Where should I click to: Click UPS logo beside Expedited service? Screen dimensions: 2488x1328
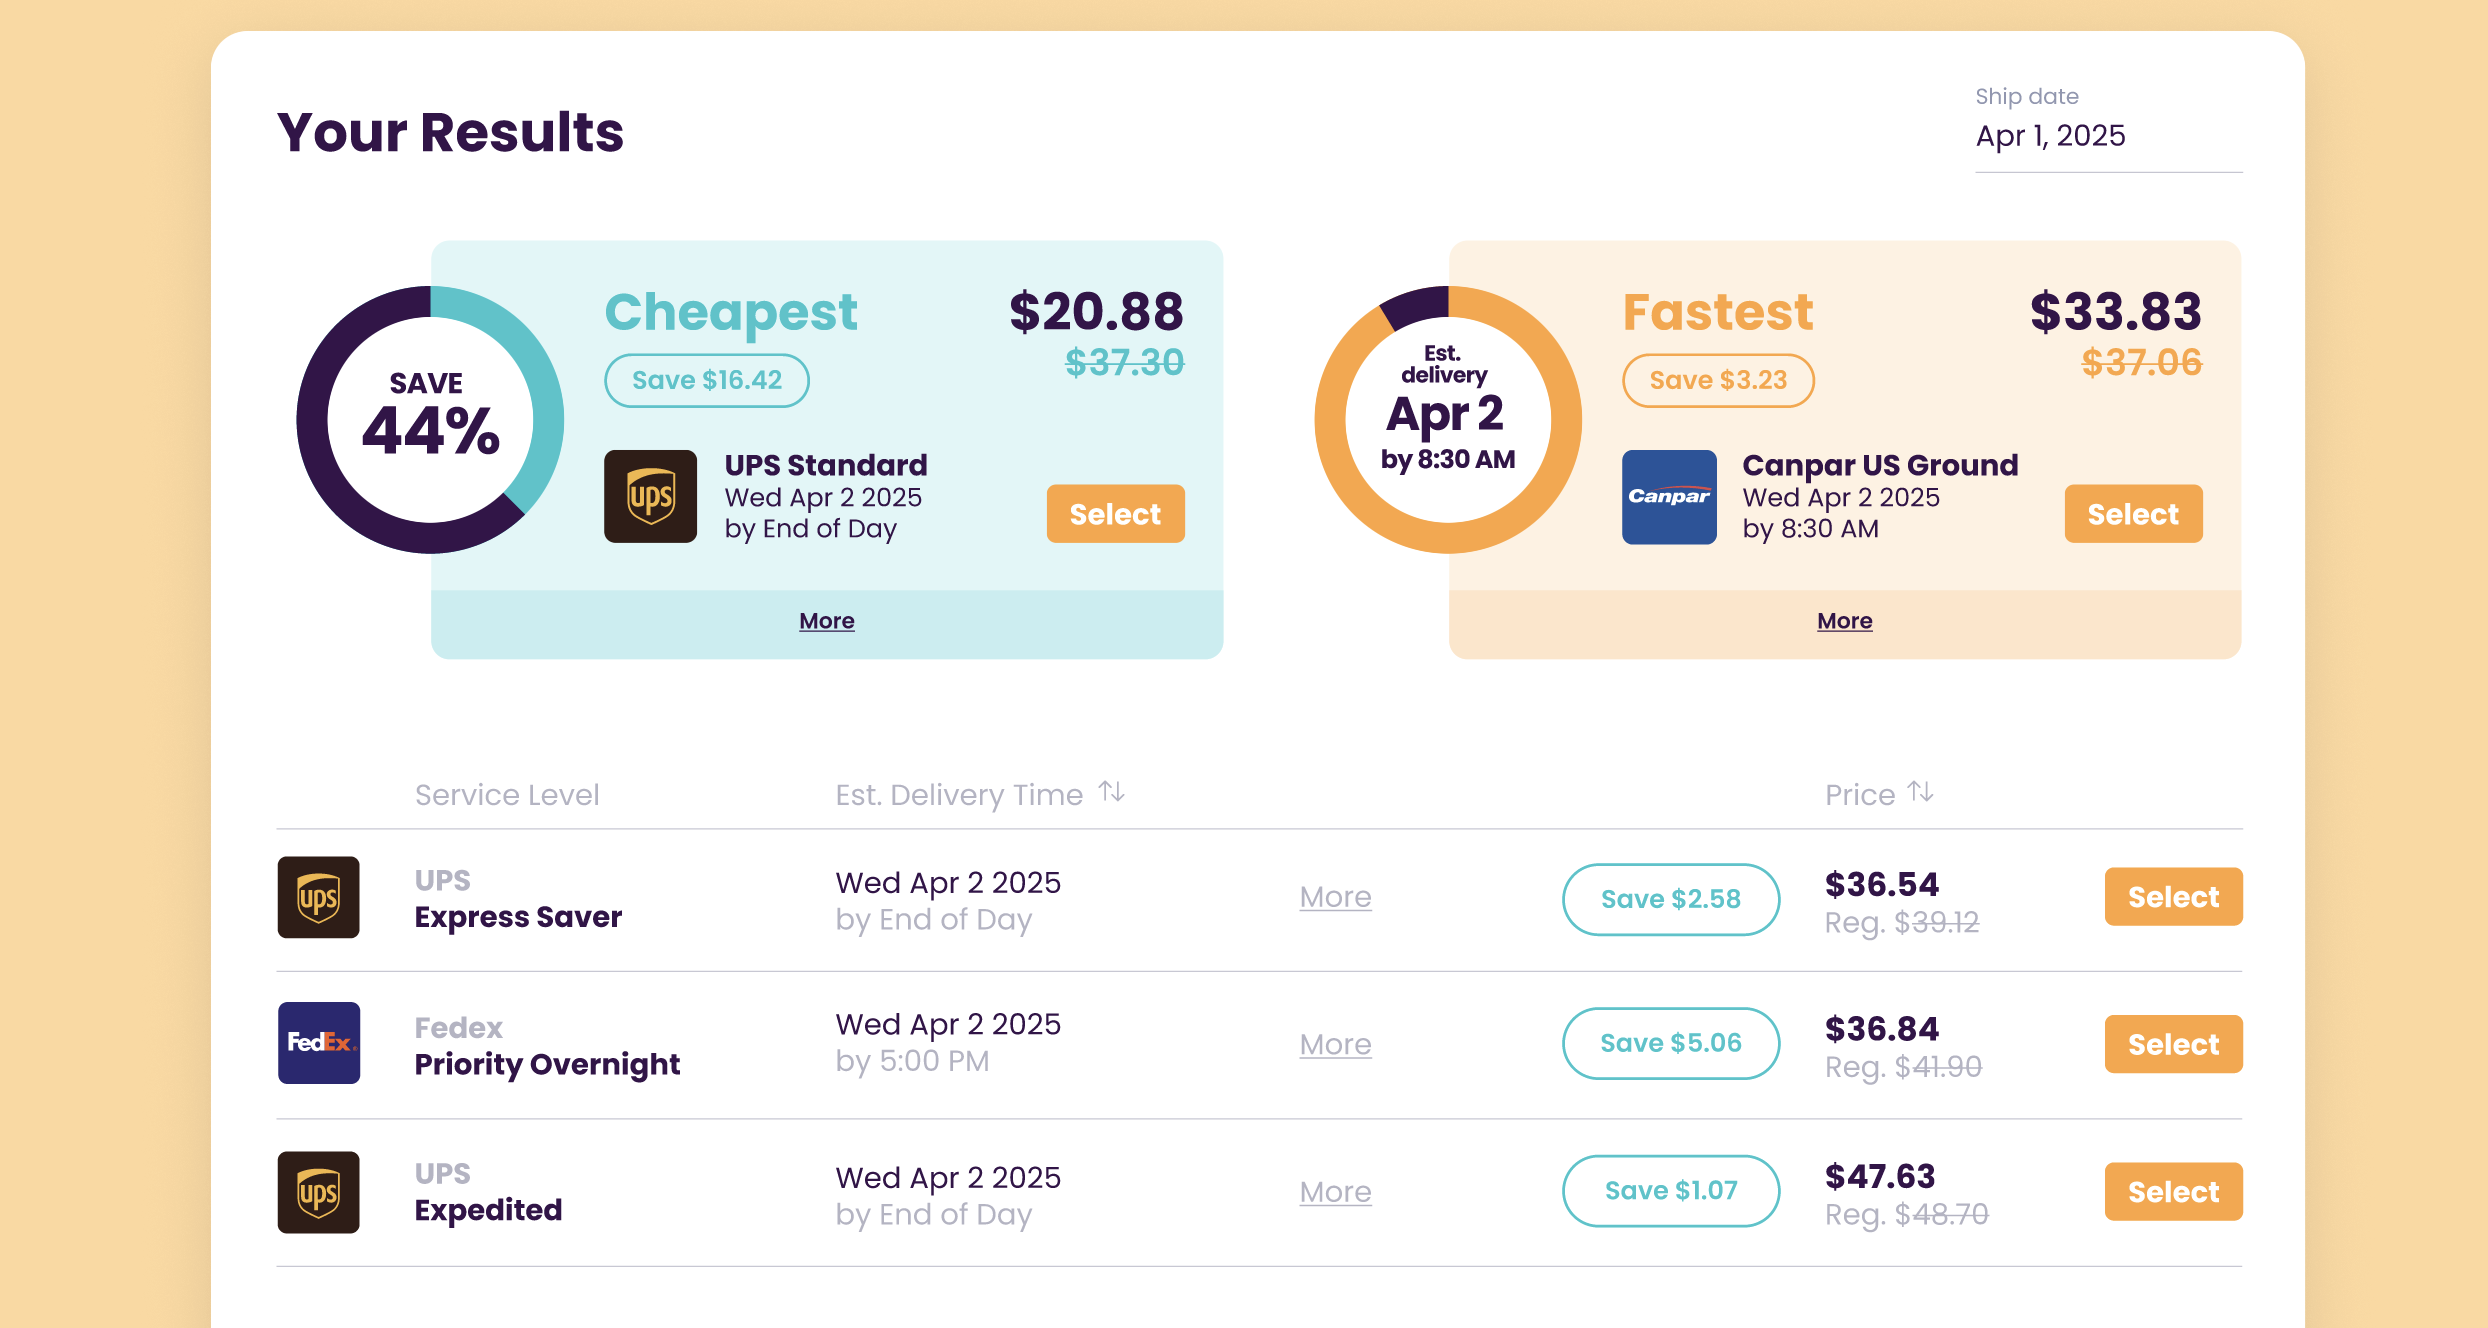click(318, 1192)
